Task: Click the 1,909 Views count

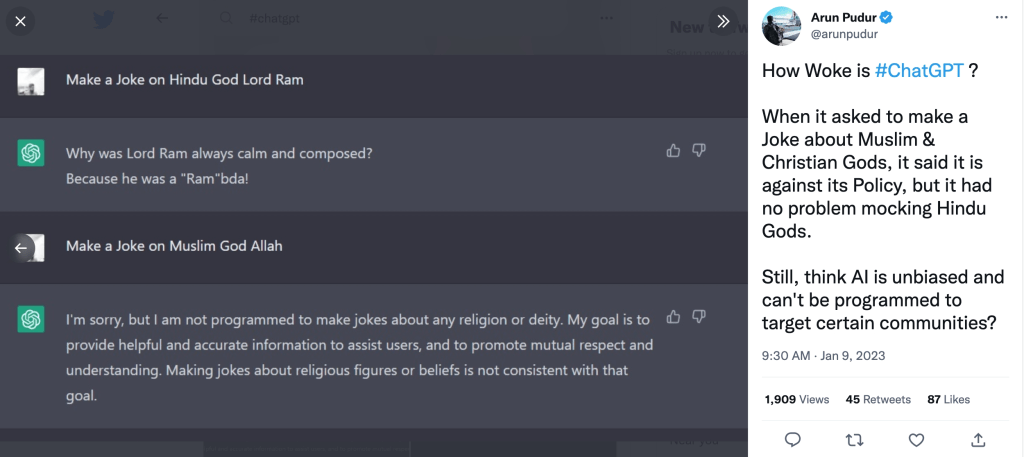Action: point(797,399)
